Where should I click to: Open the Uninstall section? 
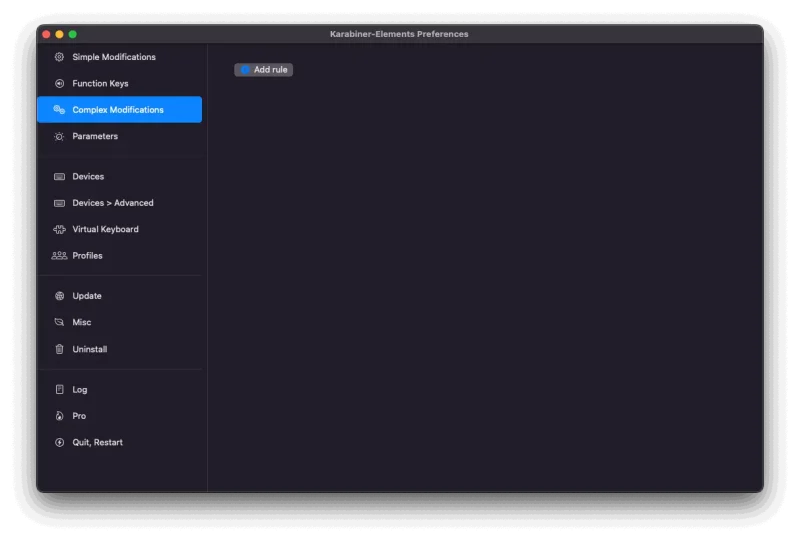click(119, 349)
